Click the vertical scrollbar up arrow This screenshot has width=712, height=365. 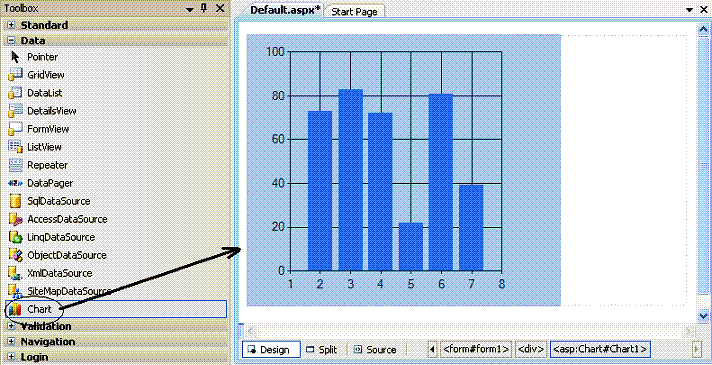pos(703,30)
